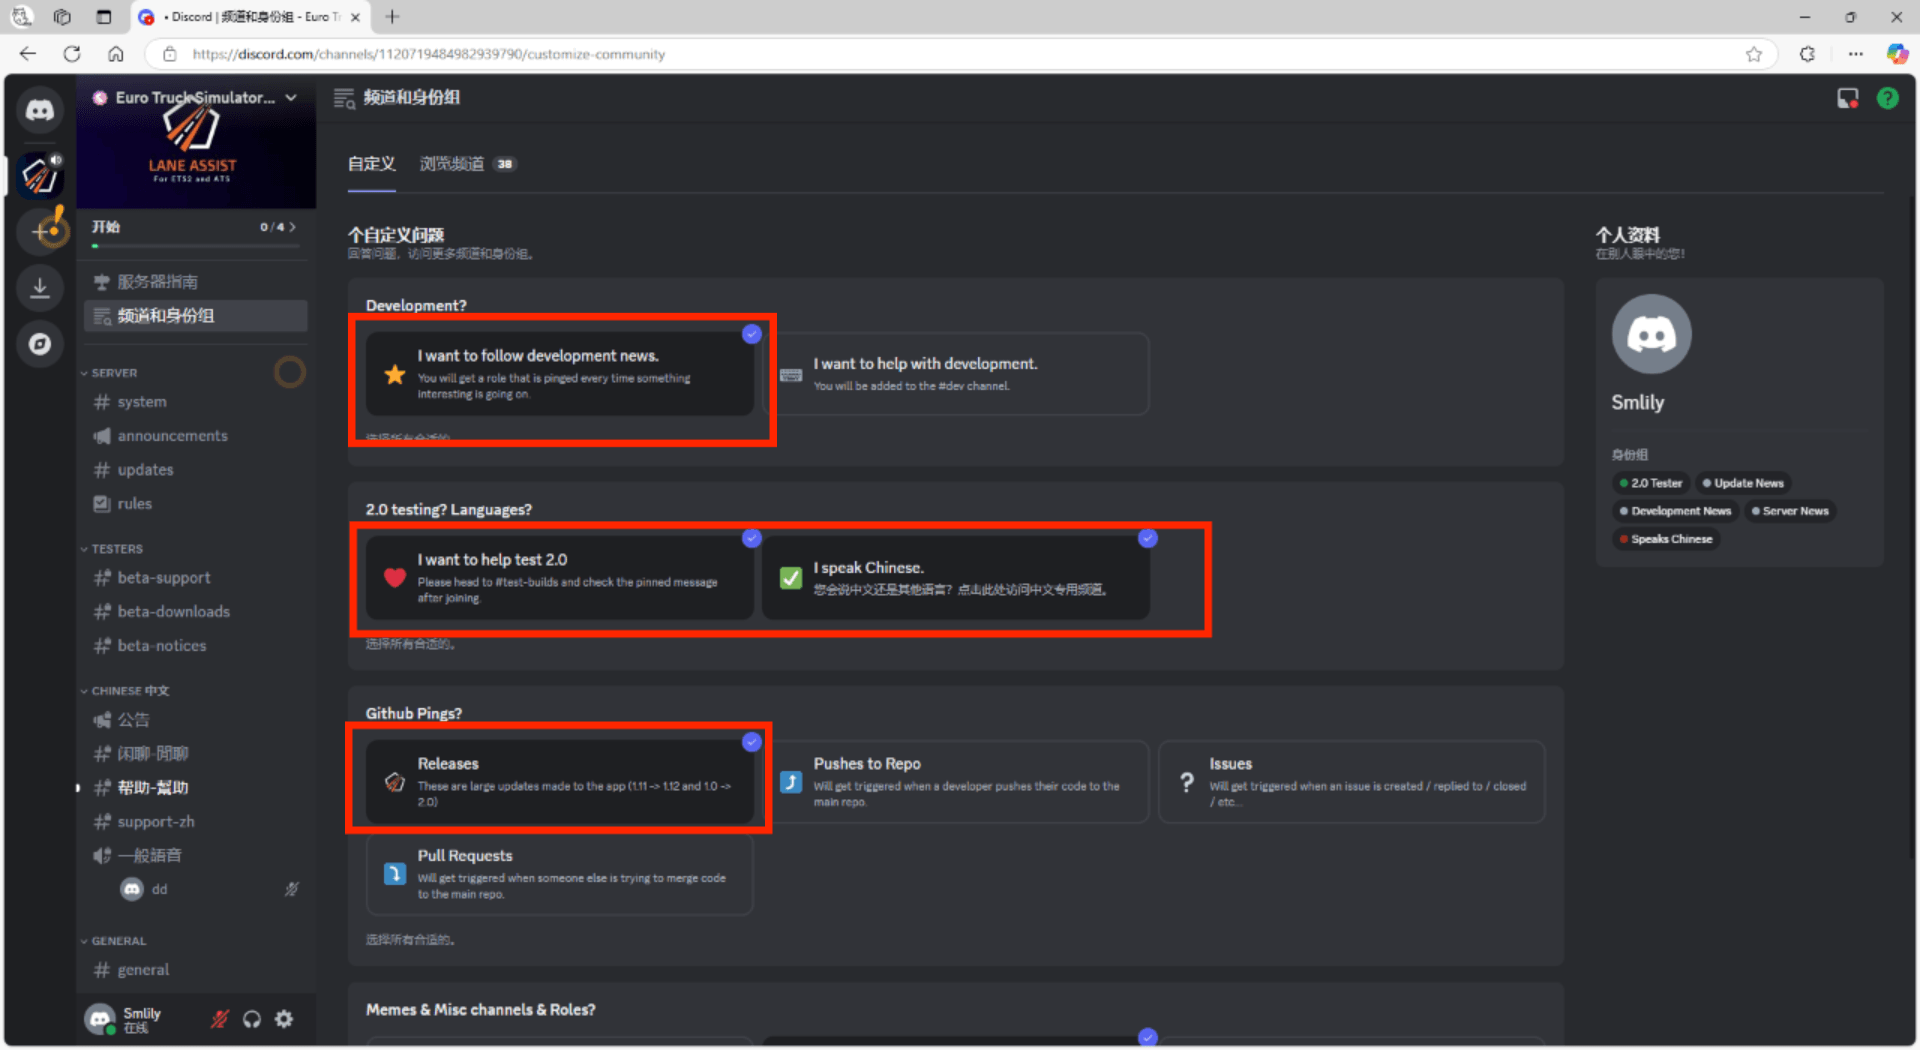1920x1050 pixels.
Task: Open the download apps icon
Action: (x=40, y=288)
